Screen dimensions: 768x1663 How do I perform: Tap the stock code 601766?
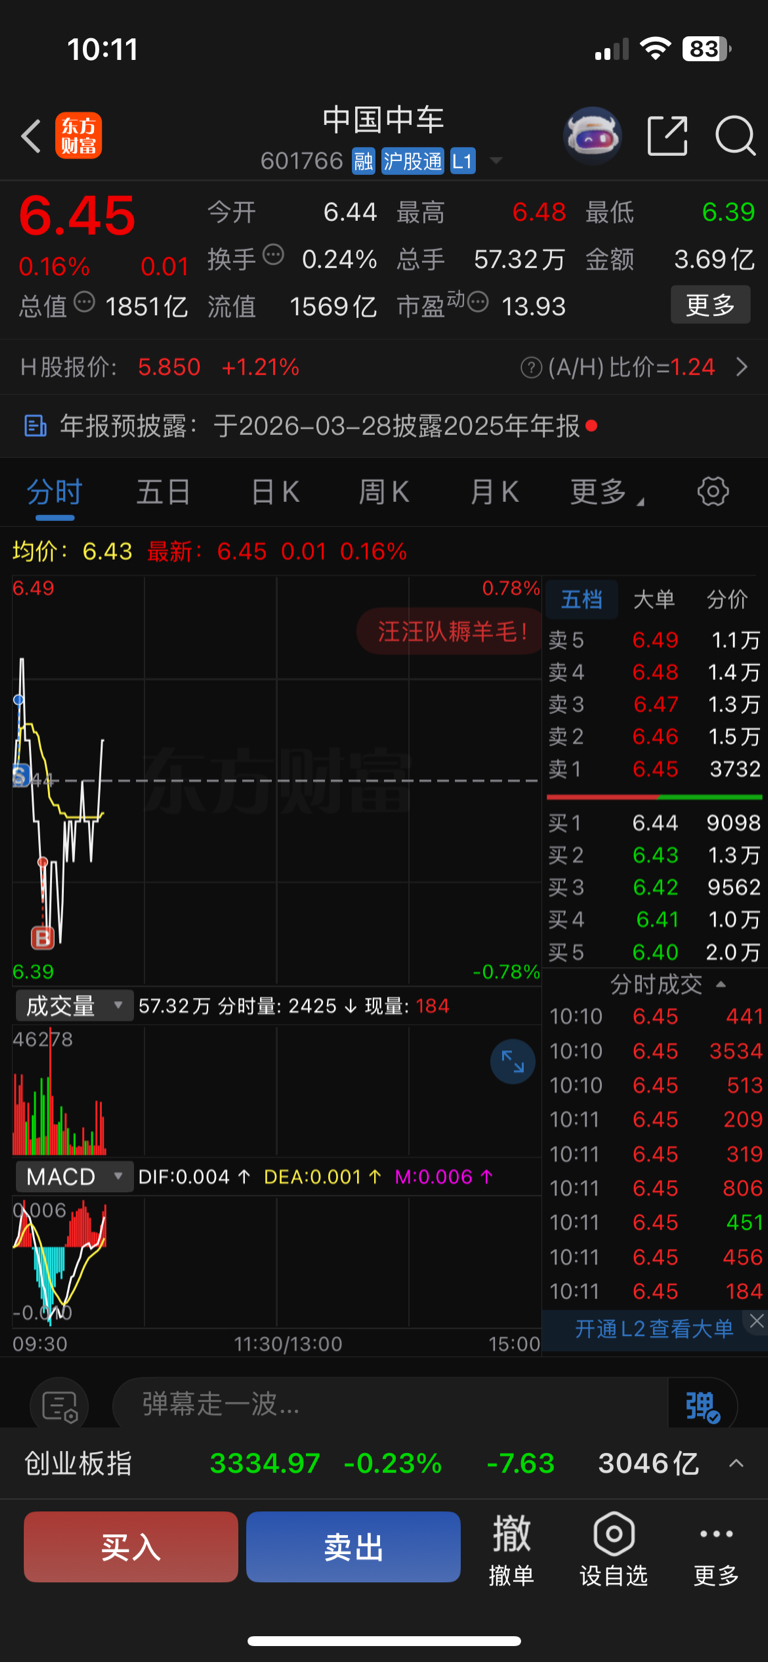point(302,161)
